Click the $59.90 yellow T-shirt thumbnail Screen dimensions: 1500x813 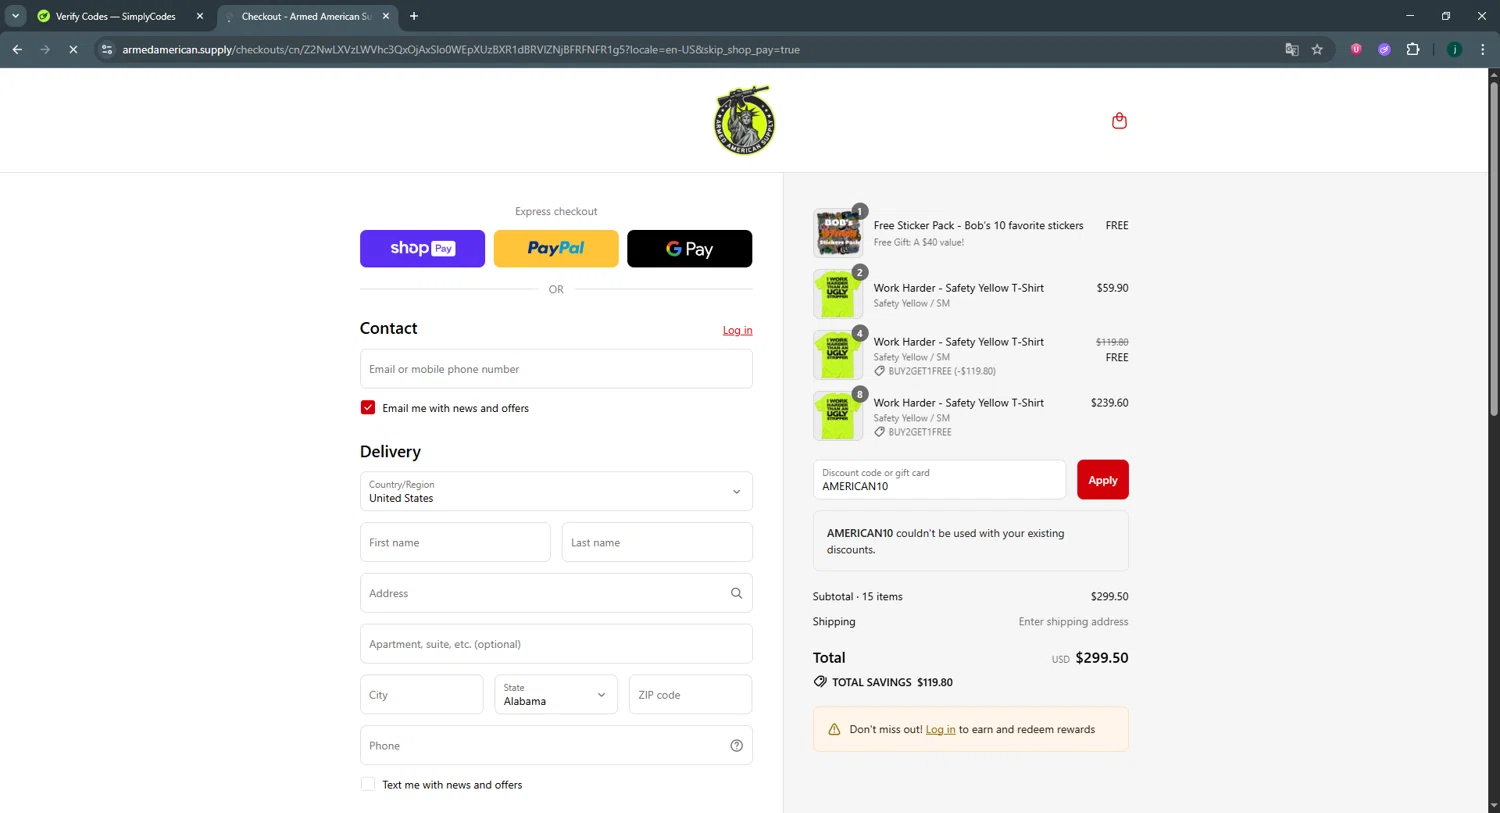coord(838,294)
